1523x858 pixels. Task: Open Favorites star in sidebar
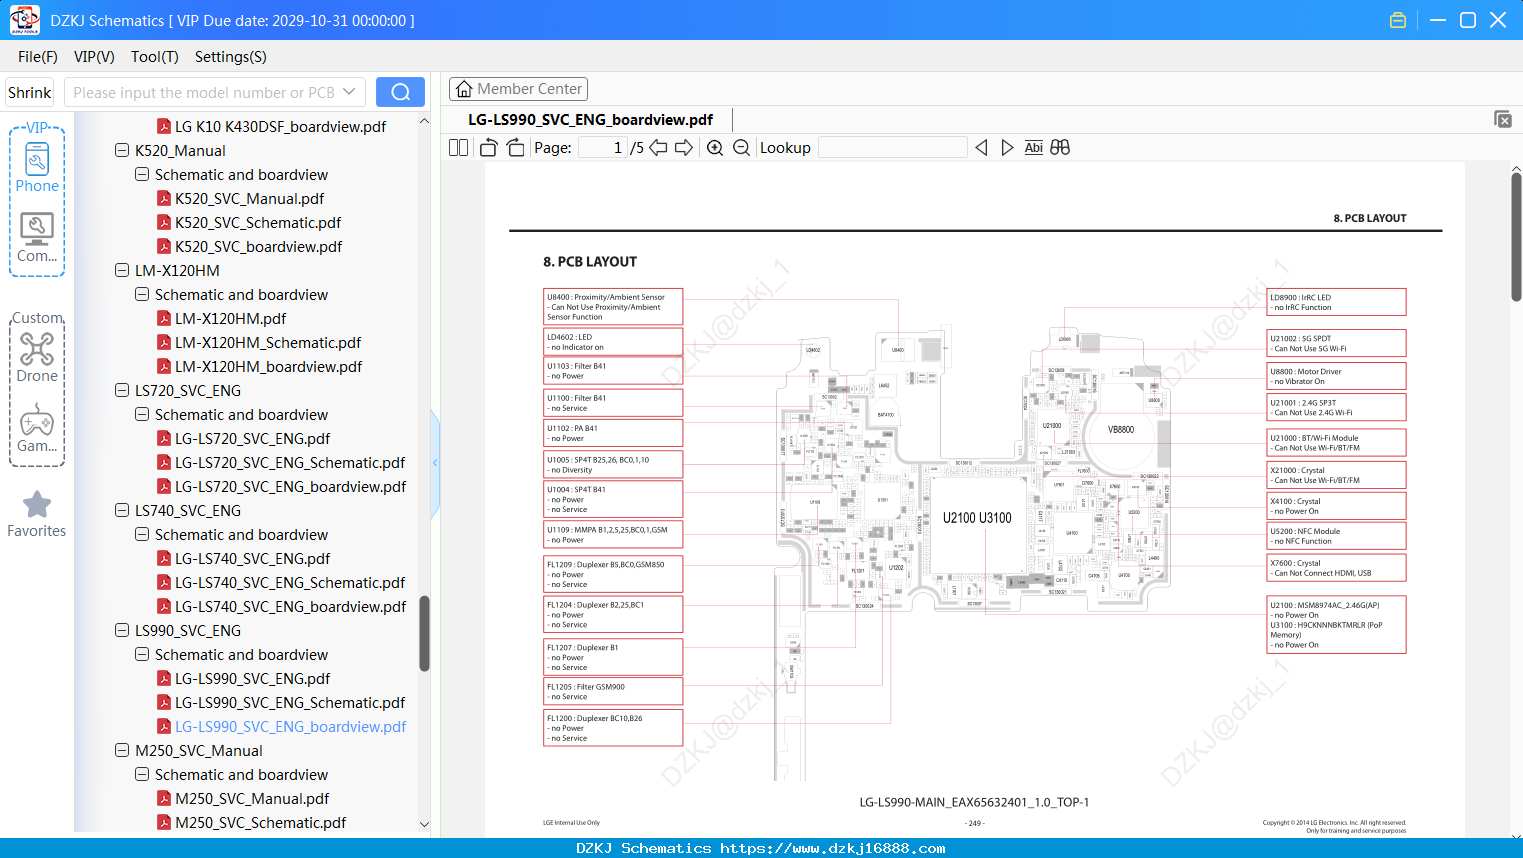pyautogui.click(x=37, y=514)
